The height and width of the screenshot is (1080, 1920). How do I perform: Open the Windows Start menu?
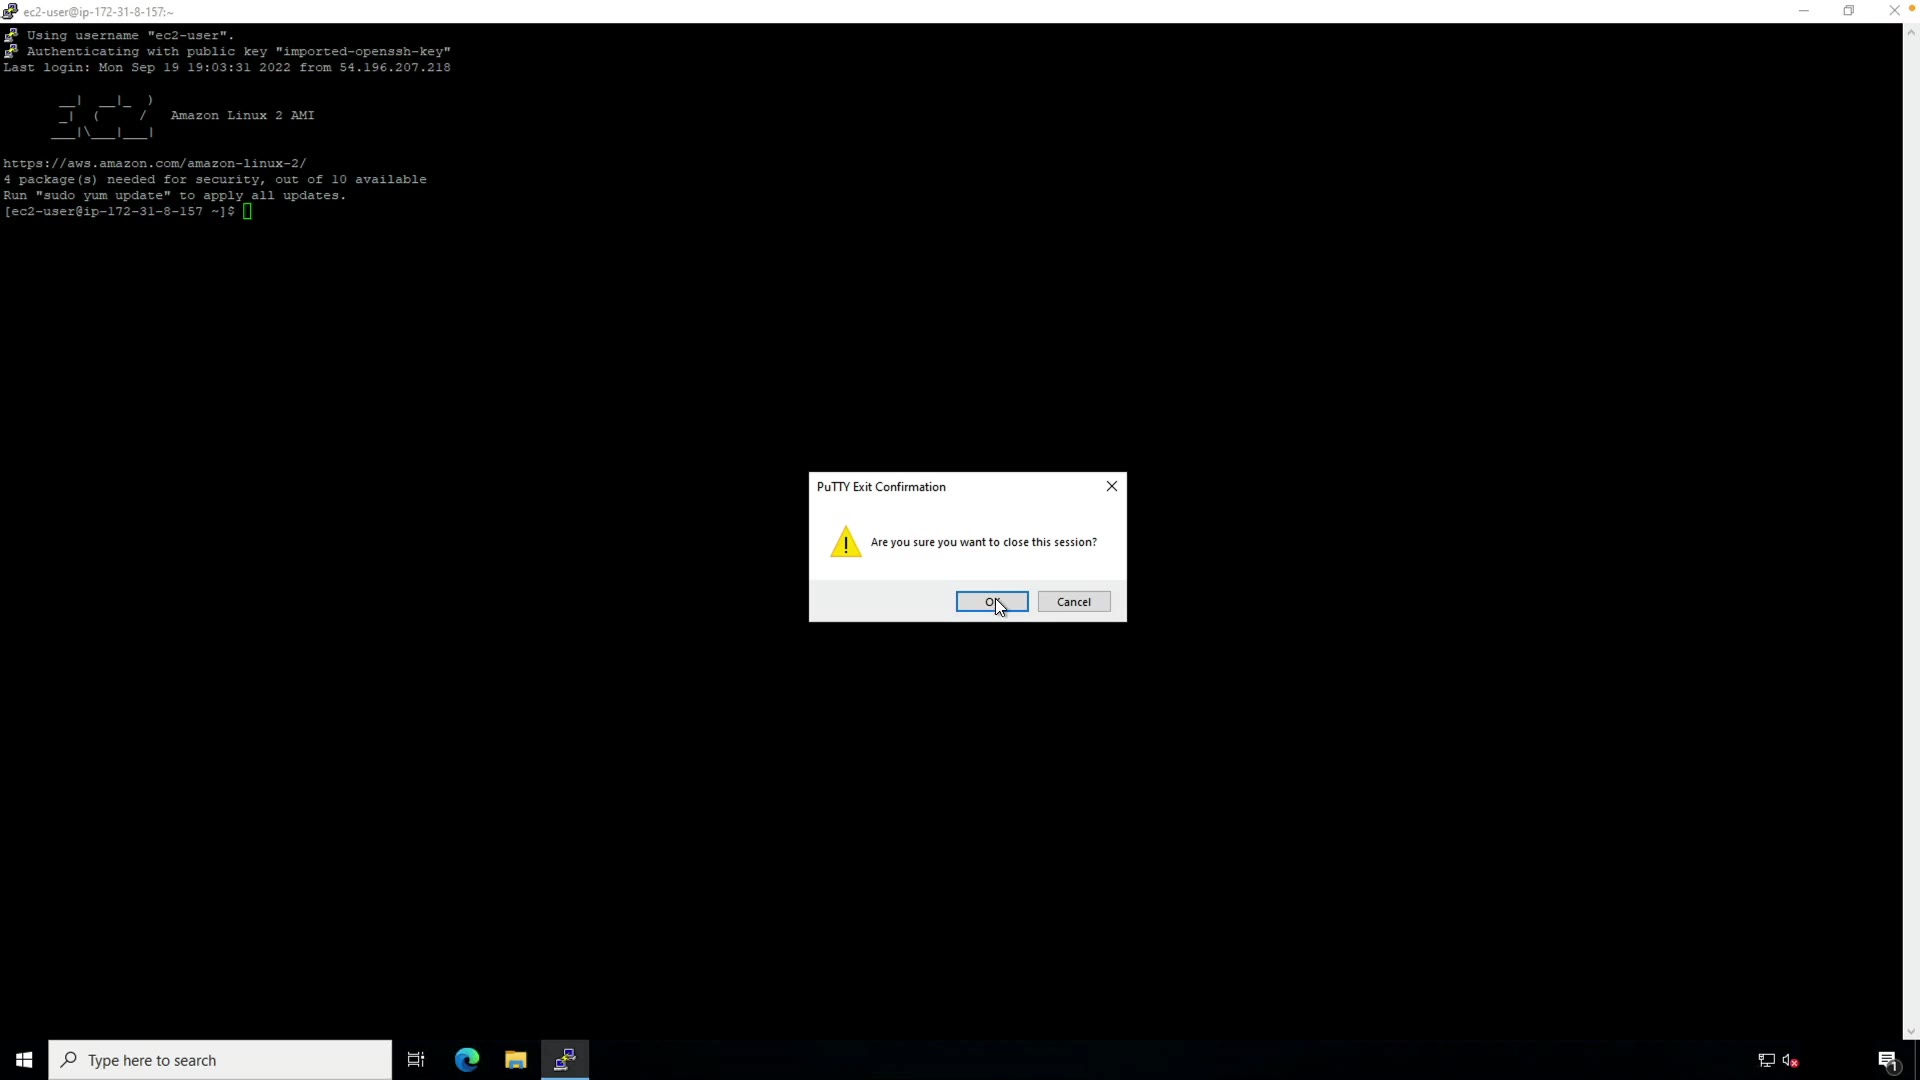pyautogui.click(x=24, y=1060)
